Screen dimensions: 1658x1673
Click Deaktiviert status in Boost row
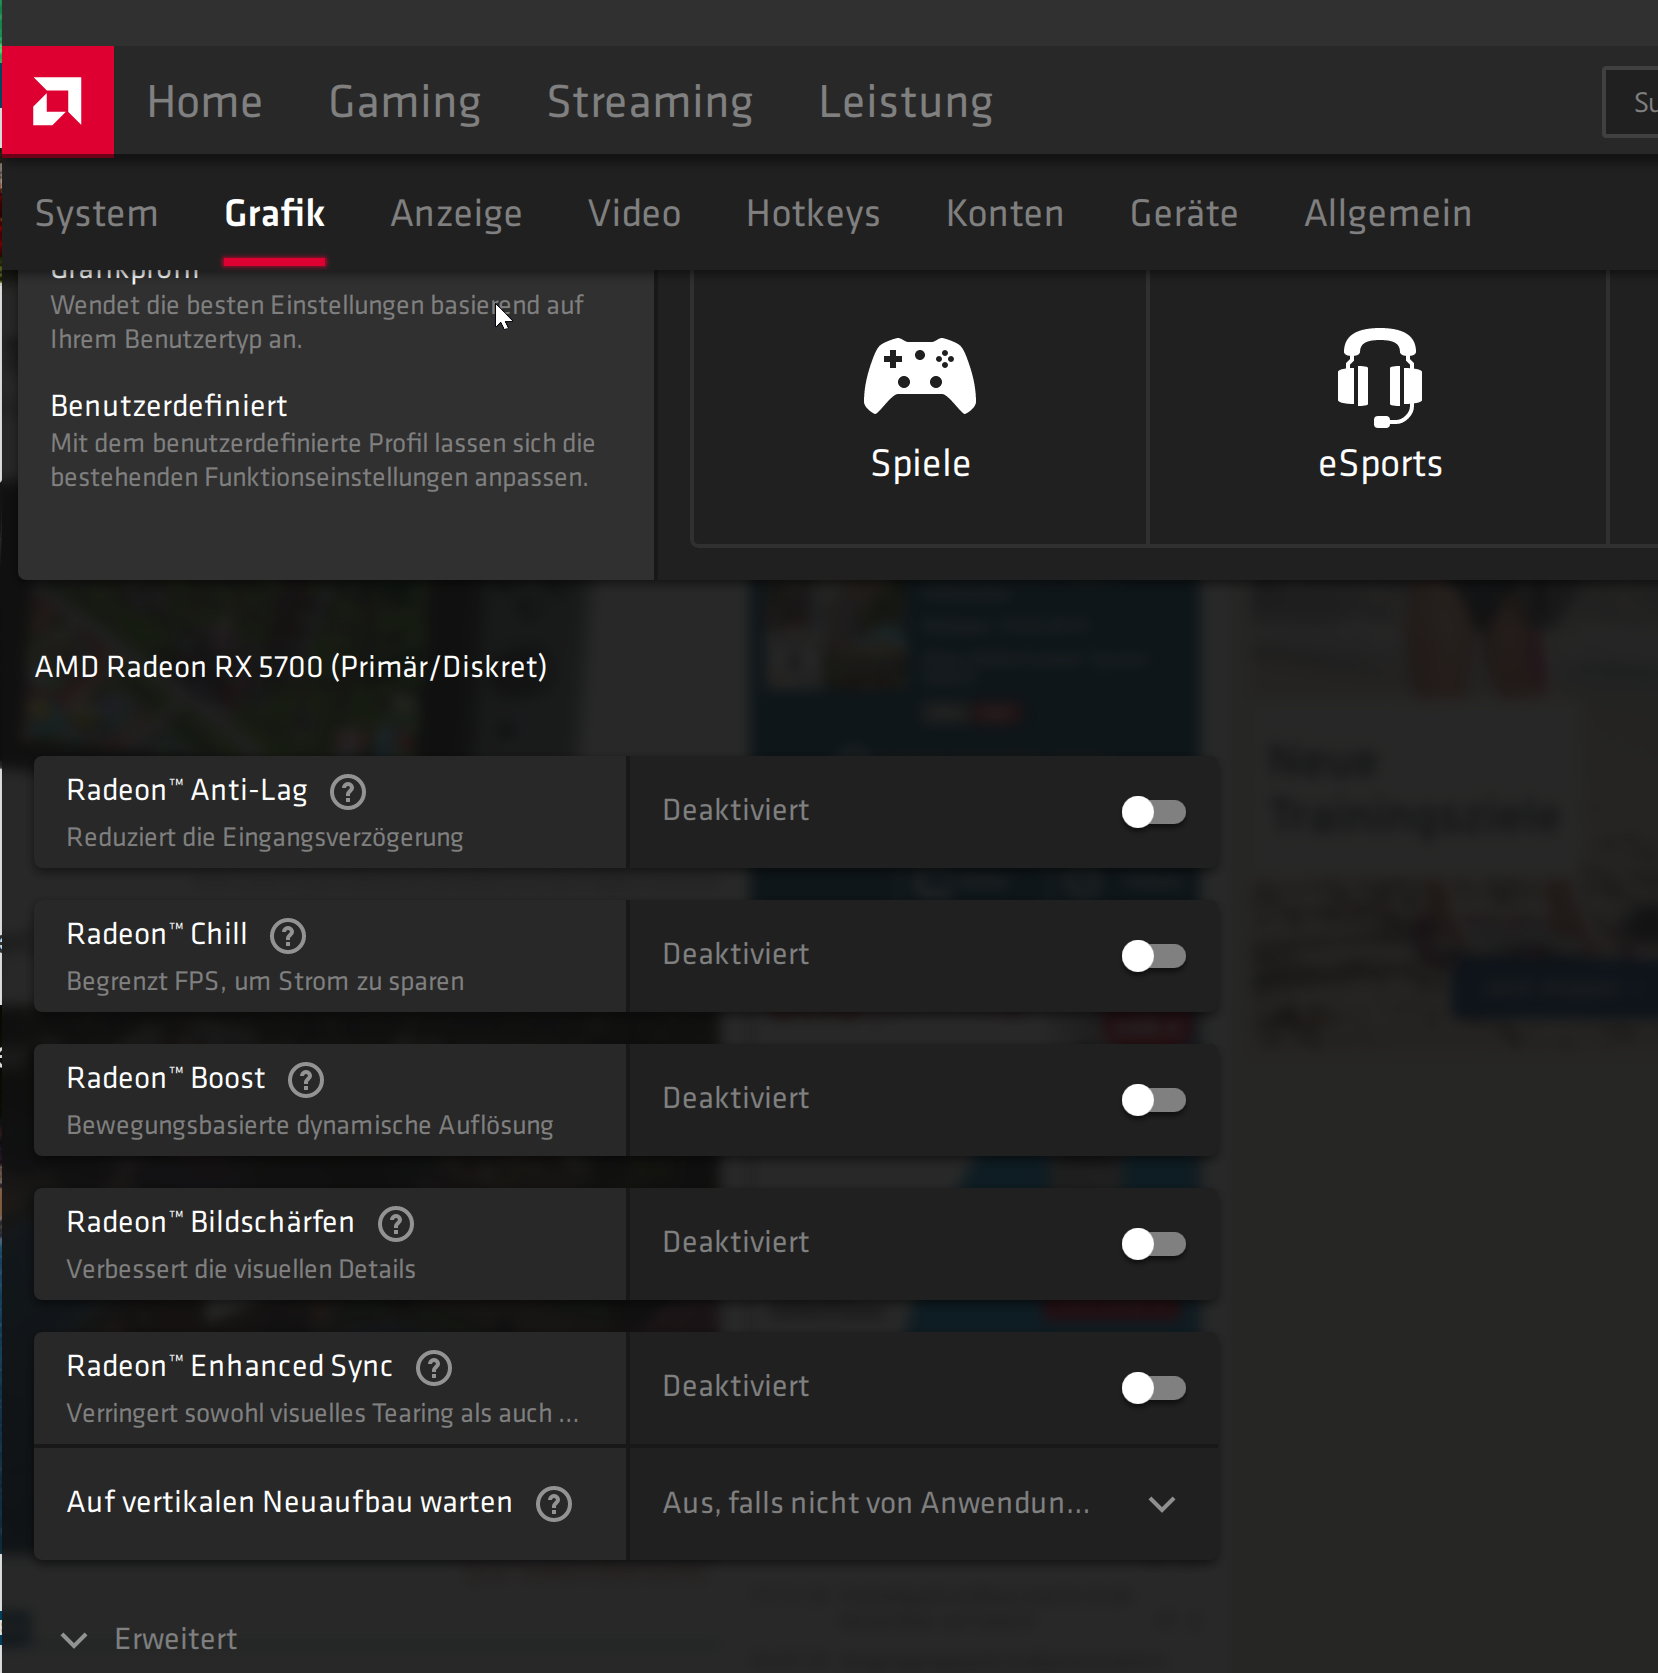736,1098
